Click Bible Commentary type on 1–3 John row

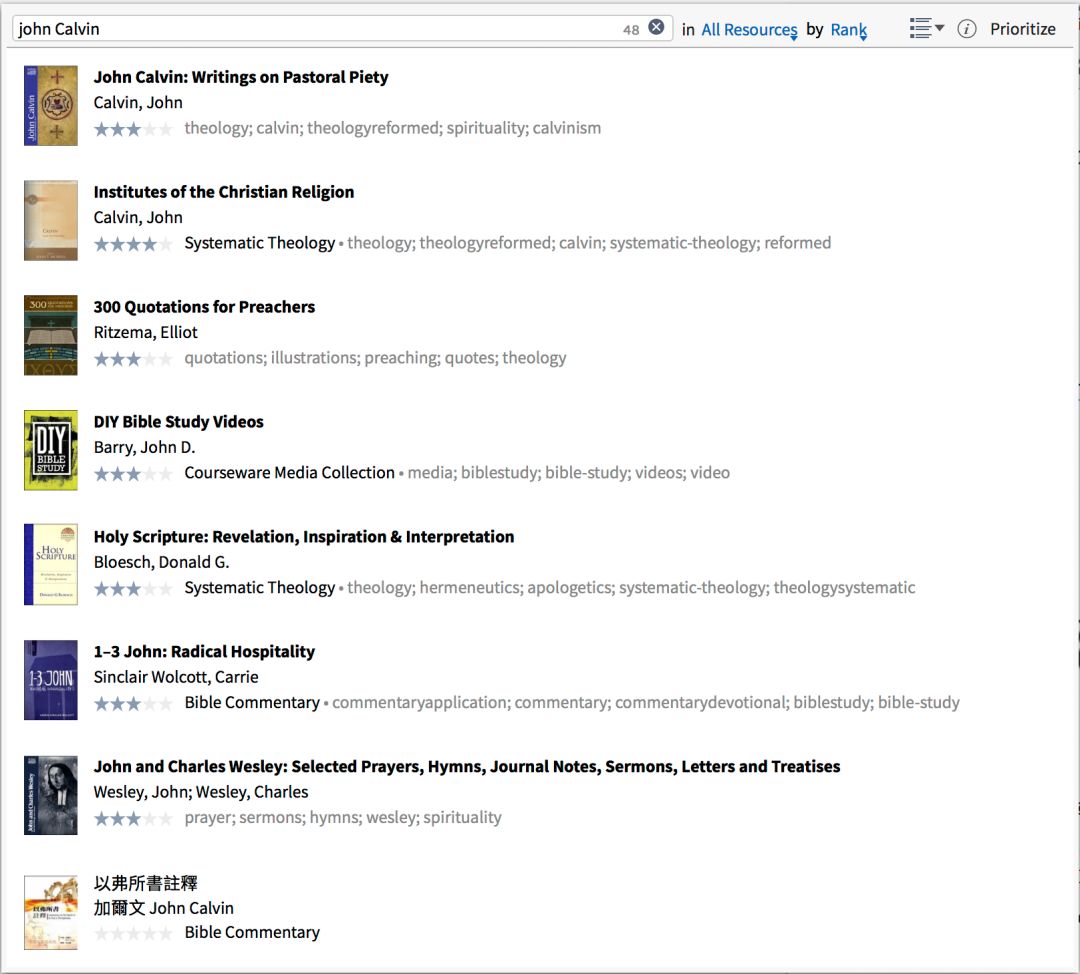tap(252, 703)
